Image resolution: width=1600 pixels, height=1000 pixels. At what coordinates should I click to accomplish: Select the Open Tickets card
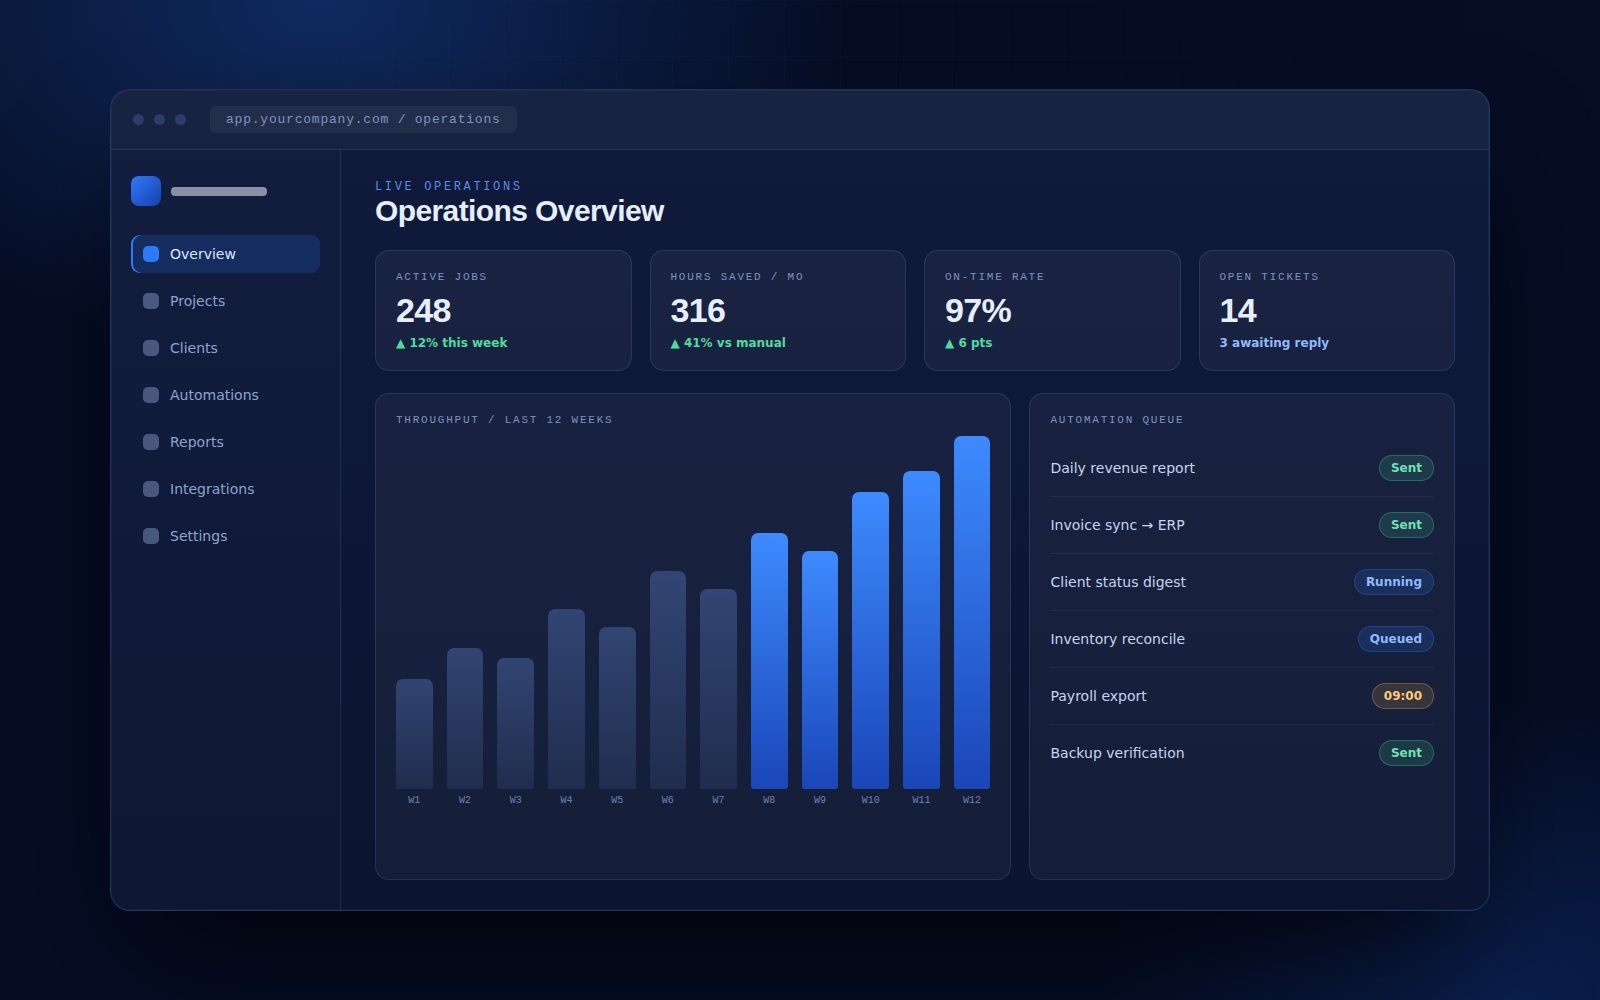click(1327, 310)
